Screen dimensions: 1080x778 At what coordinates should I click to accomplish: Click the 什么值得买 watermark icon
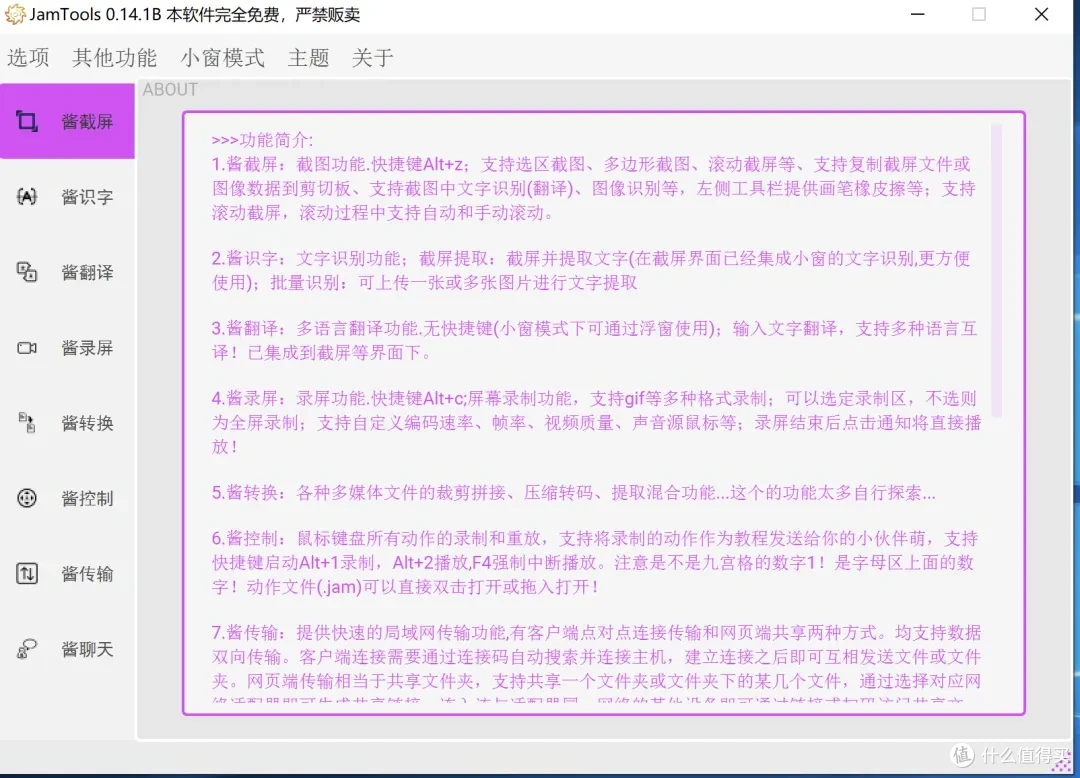[961, 755]
